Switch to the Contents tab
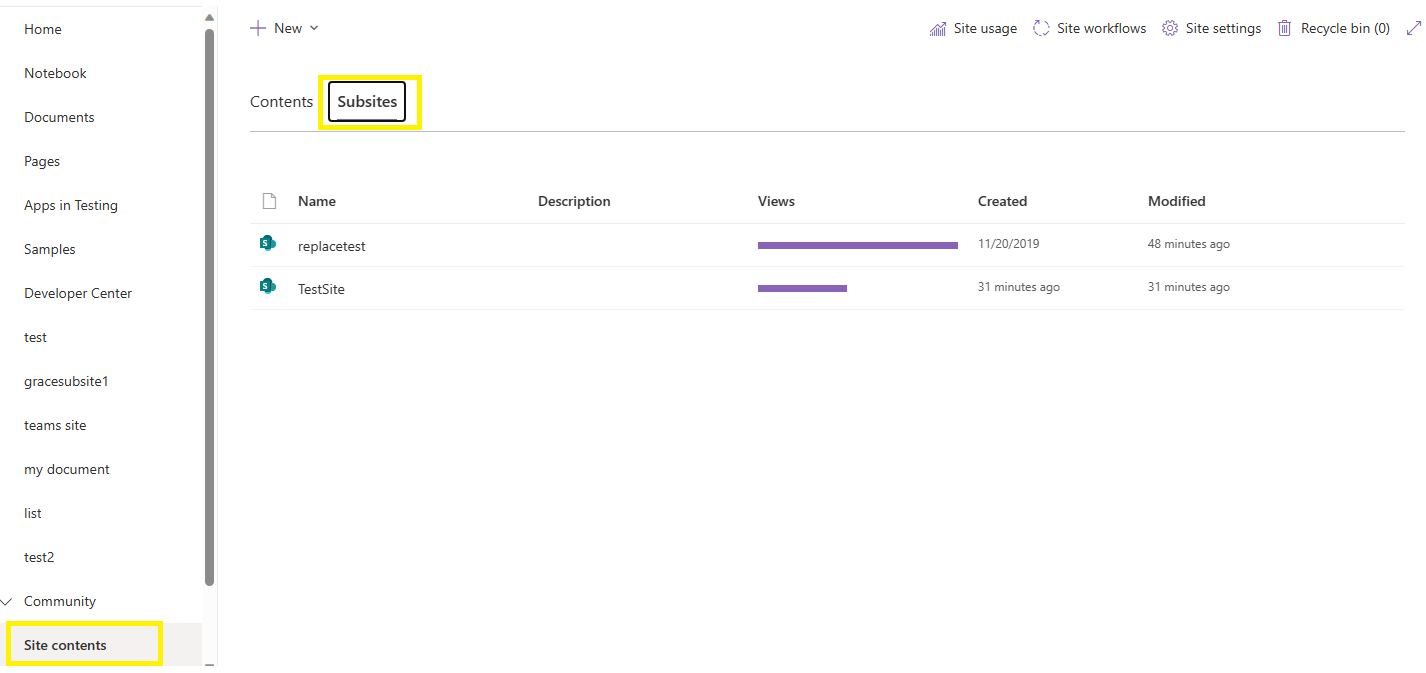The image size is (1426, 673). (x=281, y=101)
